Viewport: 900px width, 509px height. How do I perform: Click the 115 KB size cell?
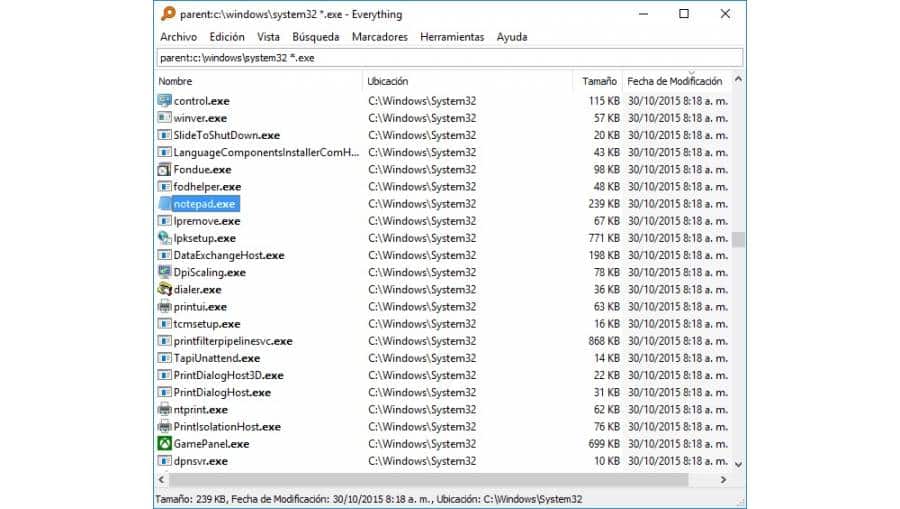pos(604,101)
